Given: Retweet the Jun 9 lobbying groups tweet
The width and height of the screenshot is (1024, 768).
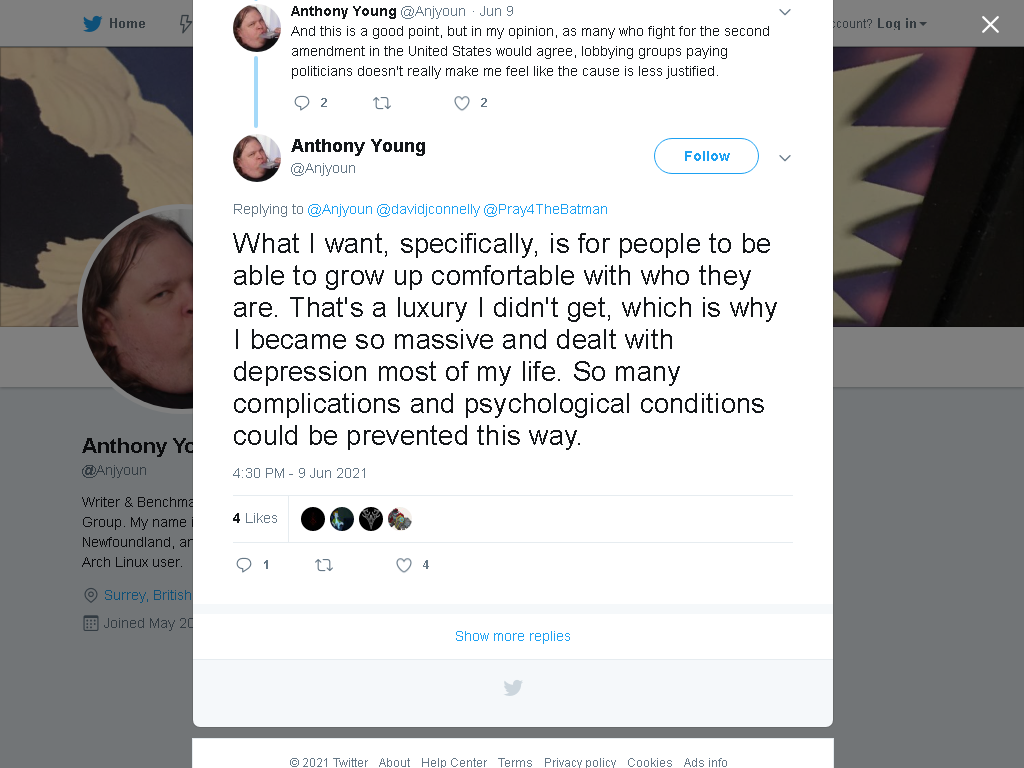Looking at the screenshot, I should tap(381, 103).
